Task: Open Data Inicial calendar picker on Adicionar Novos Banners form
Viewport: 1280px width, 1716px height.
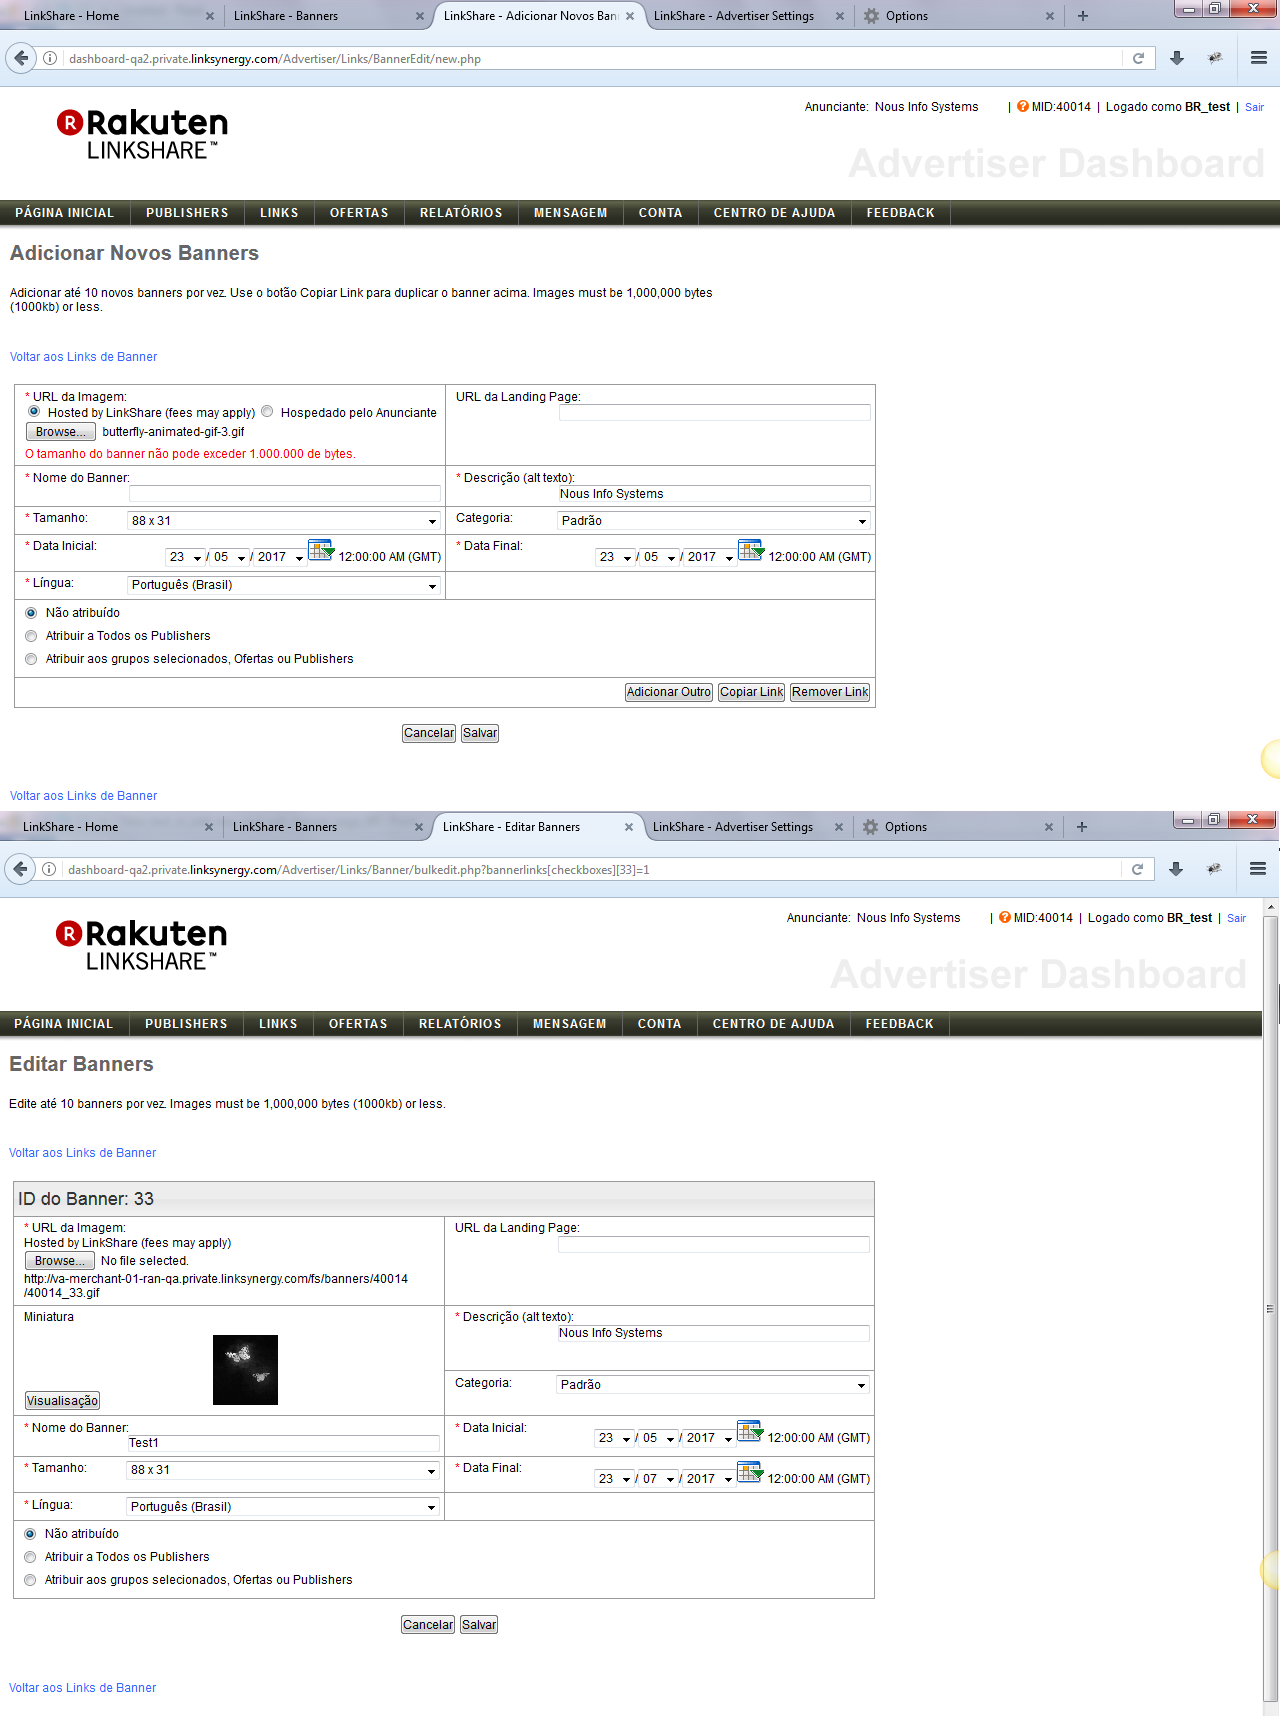Action: [x=320, y=550]
